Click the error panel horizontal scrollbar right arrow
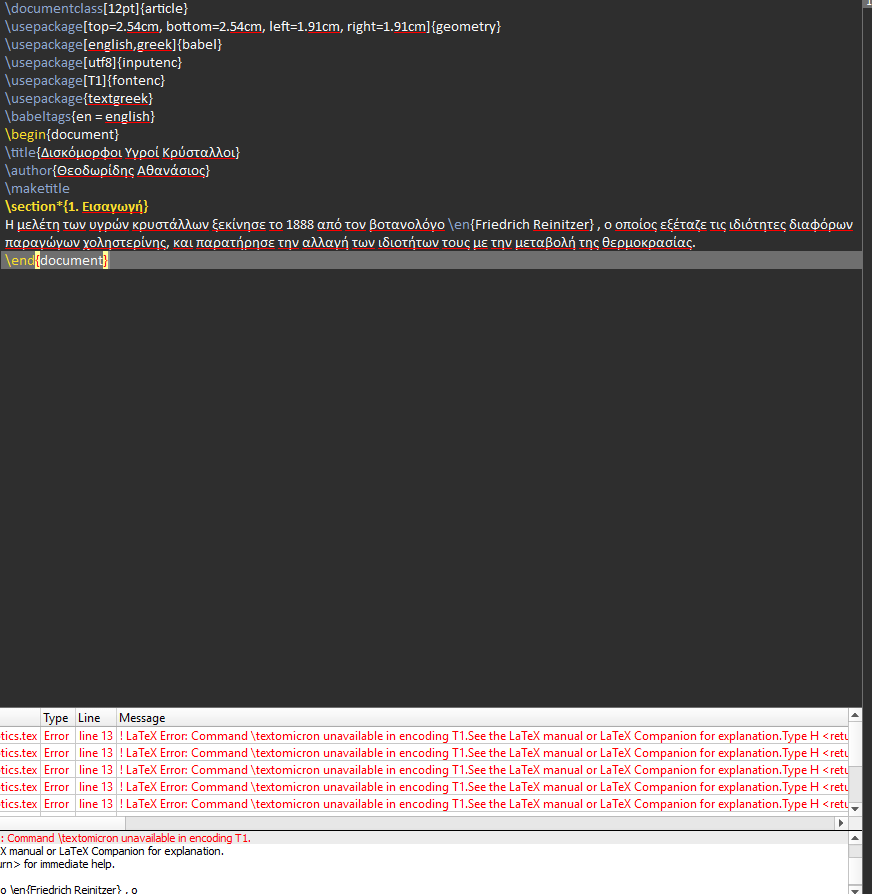872x894 pixels. [840, 822]
